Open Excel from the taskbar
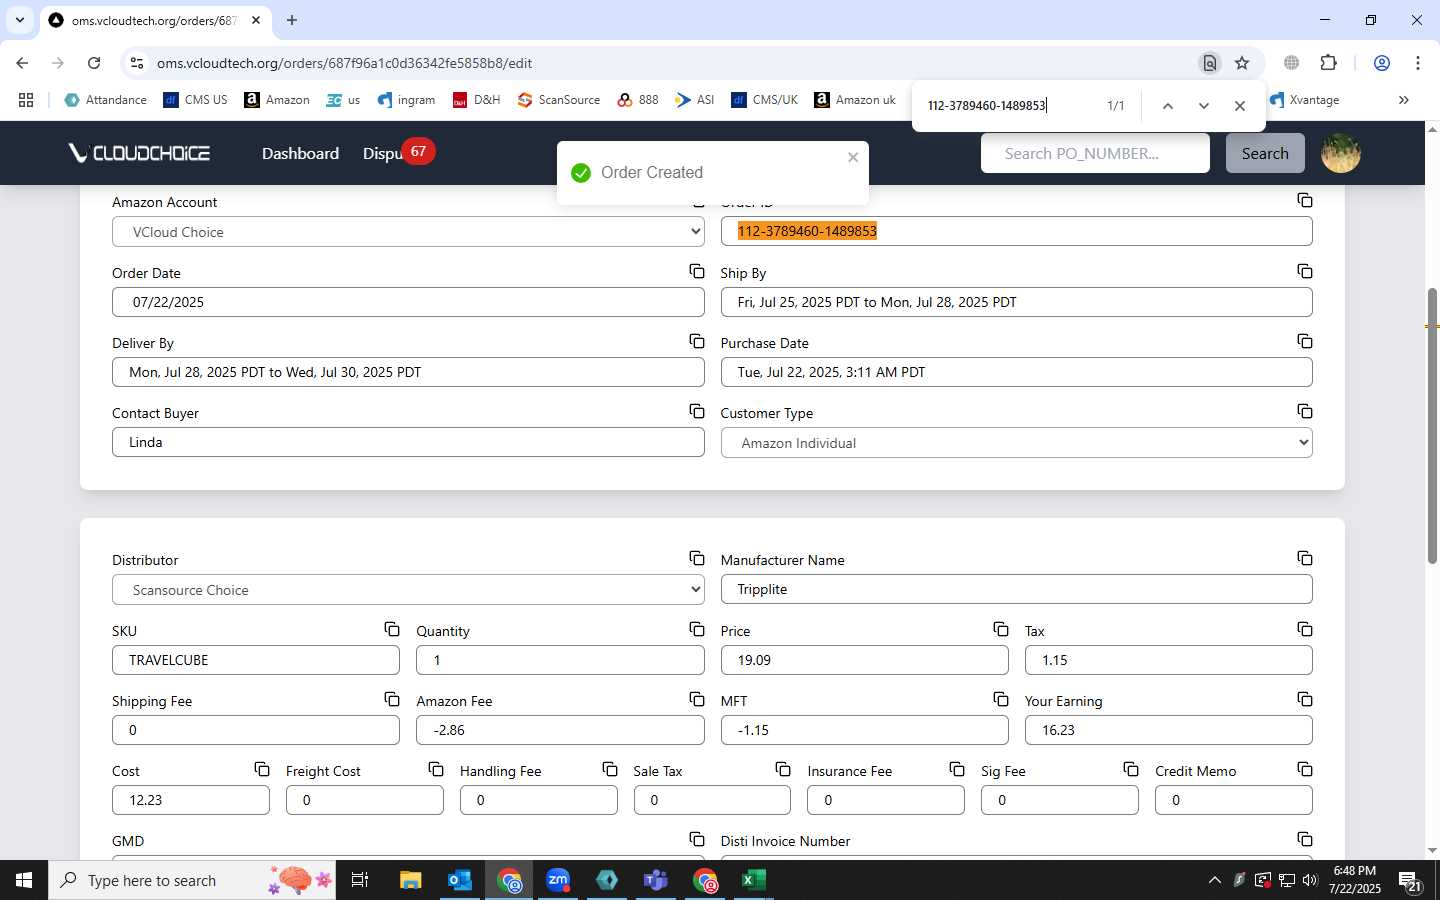Screen dimensions: 1440x900 point(753,880)
